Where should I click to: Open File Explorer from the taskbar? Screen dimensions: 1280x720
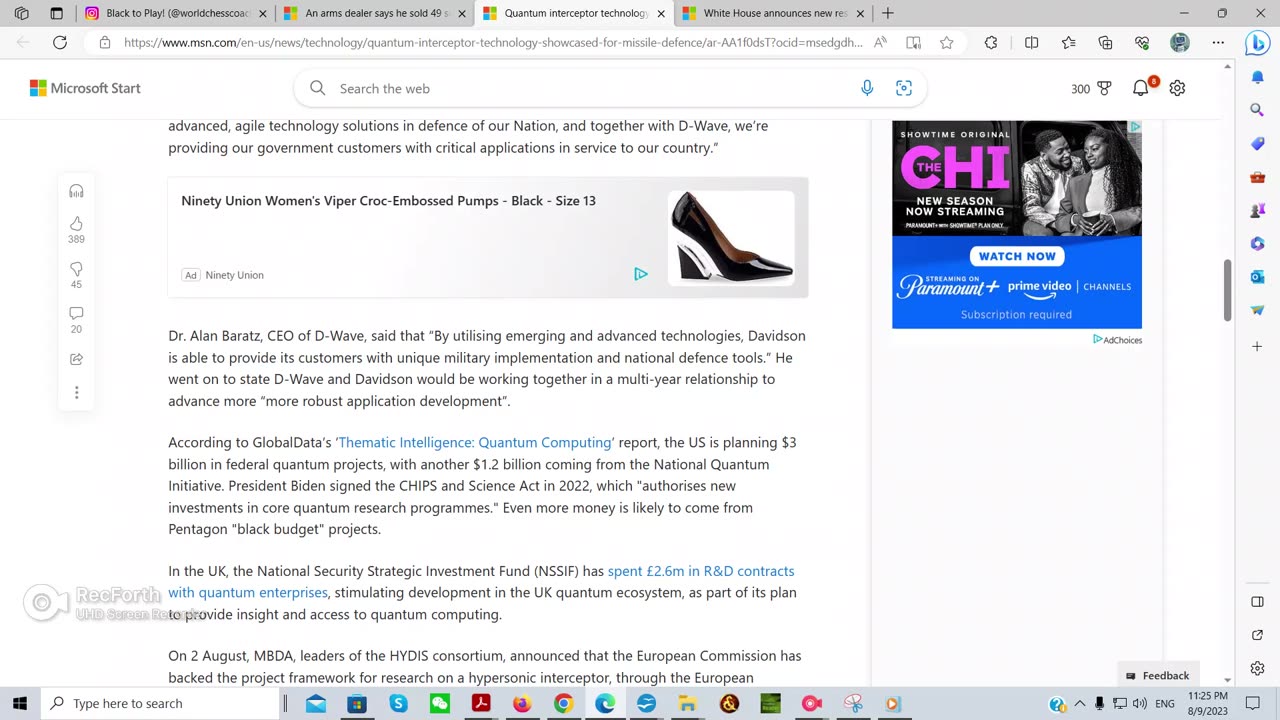click(x=687, y=704)
